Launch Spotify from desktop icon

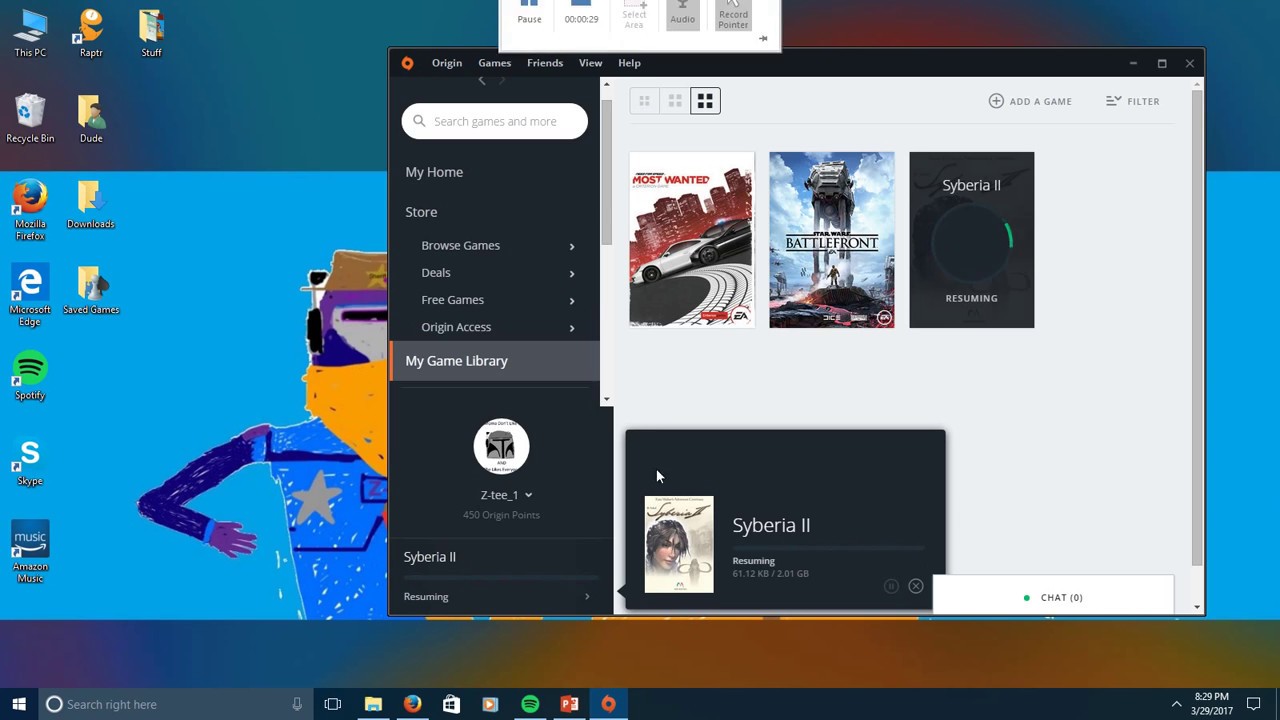click(30, 376)
